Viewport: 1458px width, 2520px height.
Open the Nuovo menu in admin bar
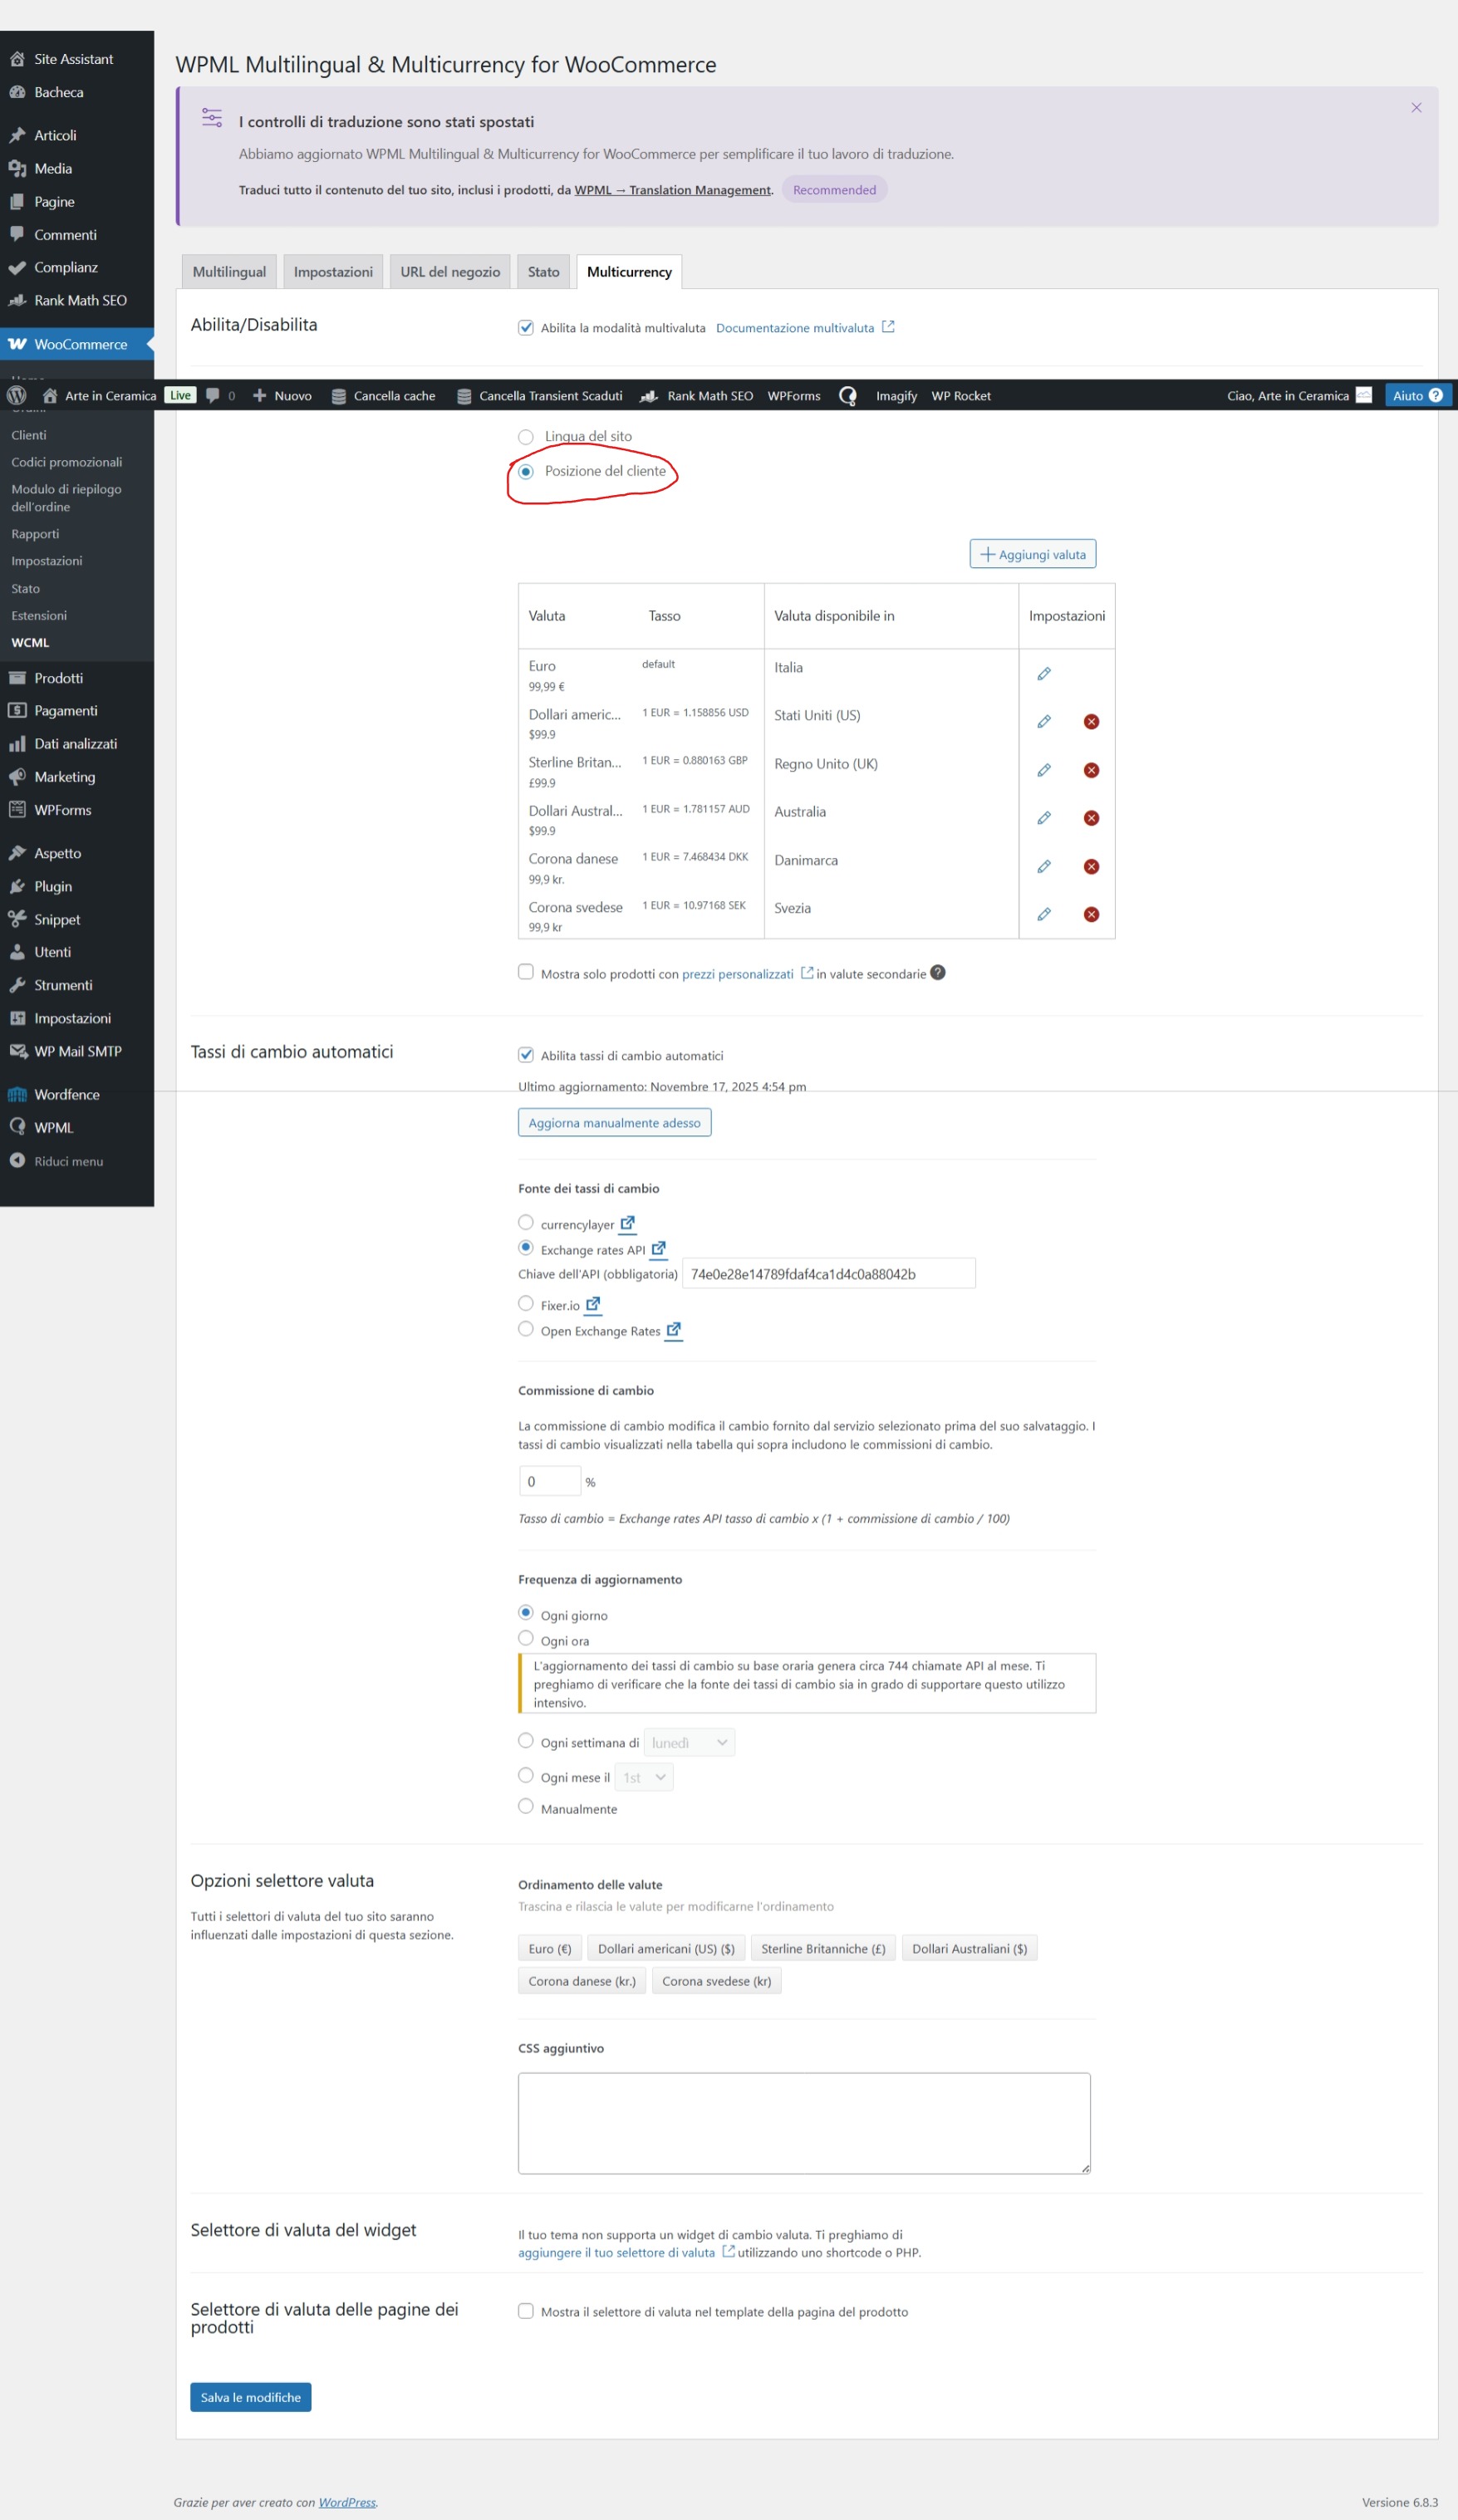coord(282,395)
